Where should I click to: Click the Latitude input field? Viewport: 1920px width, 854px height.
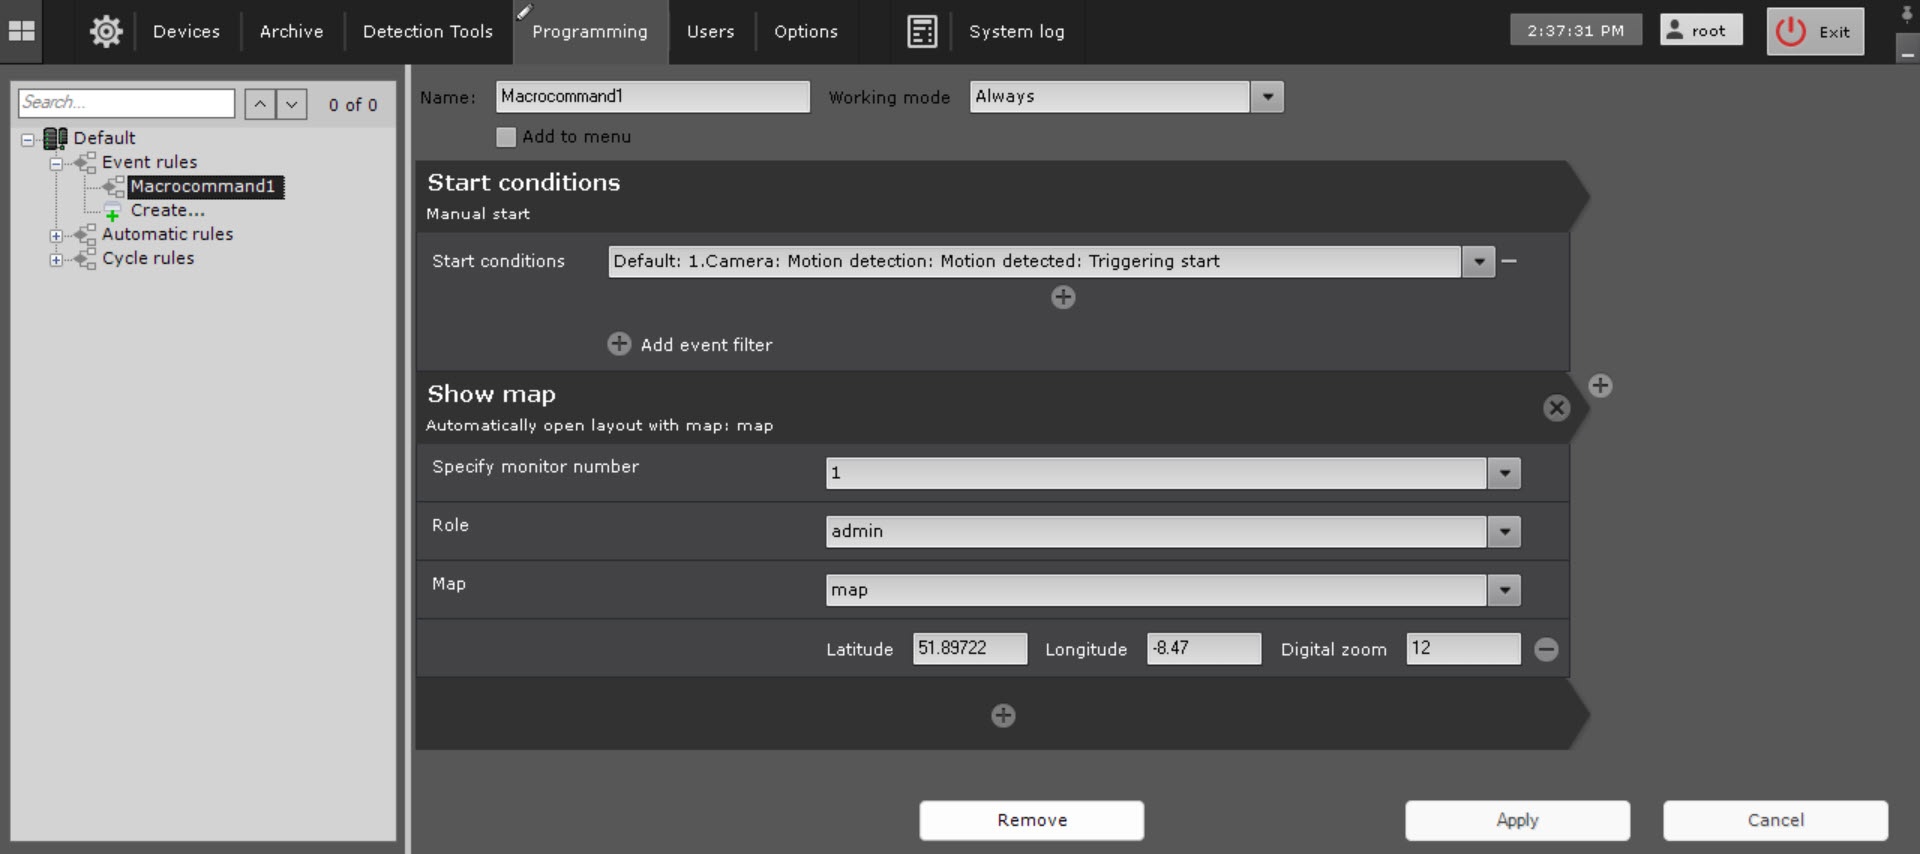(x=968, y=649)
